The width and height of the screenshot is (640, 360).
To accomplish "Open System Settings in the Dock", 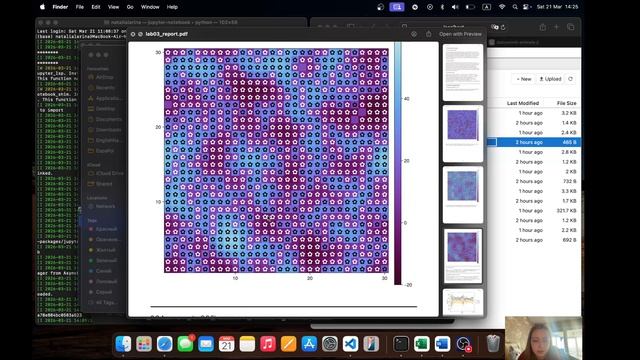I will (x=330, y=344).
